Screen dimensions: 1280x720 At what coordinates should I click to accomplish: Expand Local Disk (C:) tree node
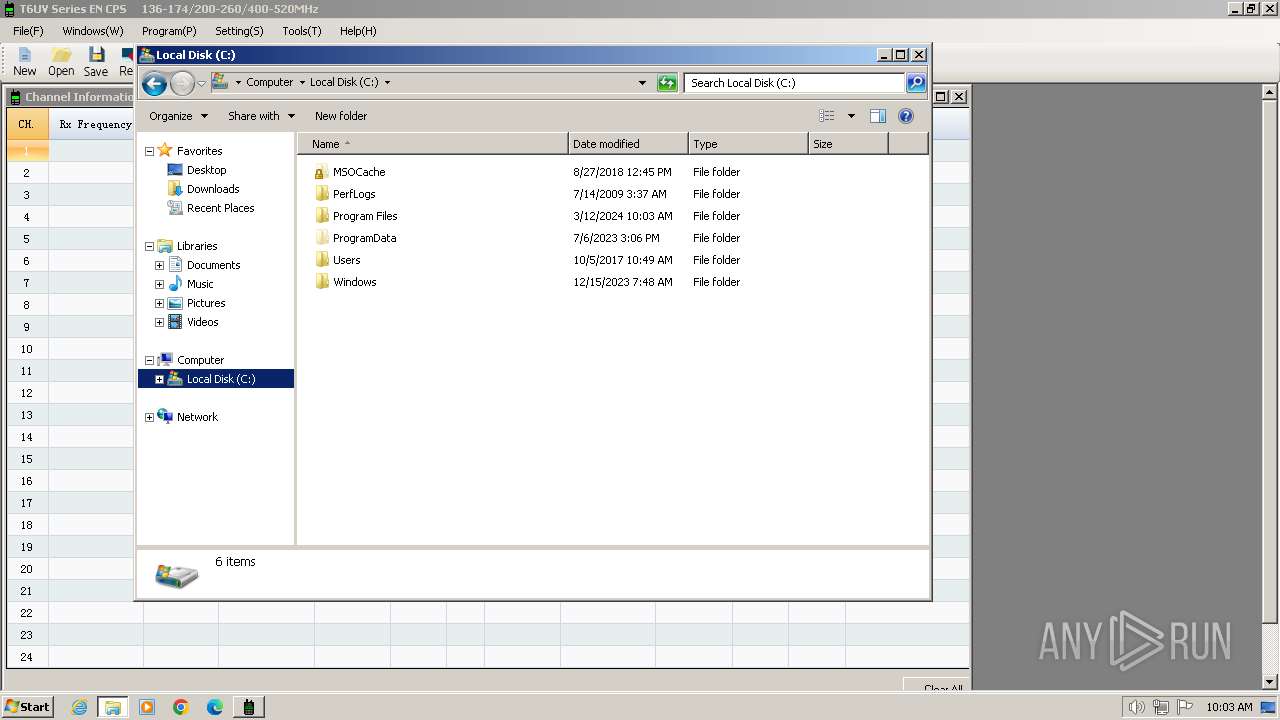tap(159, 379)
